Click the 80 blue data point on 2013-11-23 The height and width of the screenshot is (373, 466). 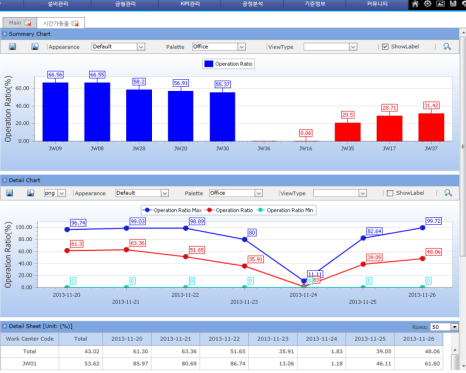click(245, 239)
